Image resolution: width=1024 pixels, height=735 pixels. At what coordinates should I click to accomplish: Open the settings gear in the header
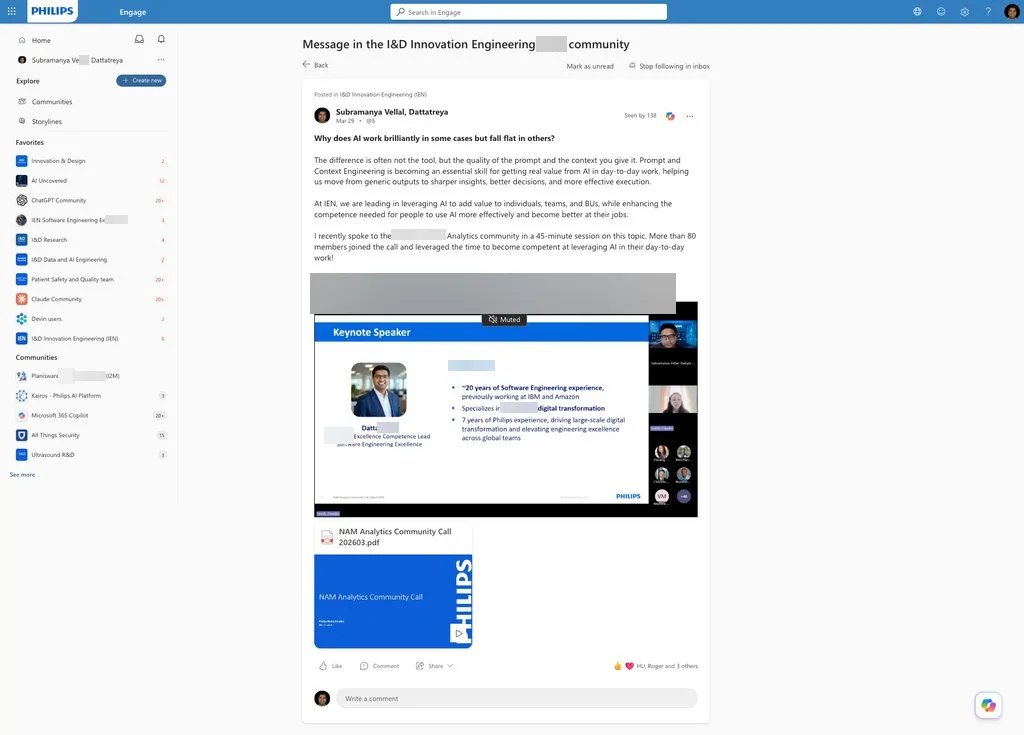965,11
